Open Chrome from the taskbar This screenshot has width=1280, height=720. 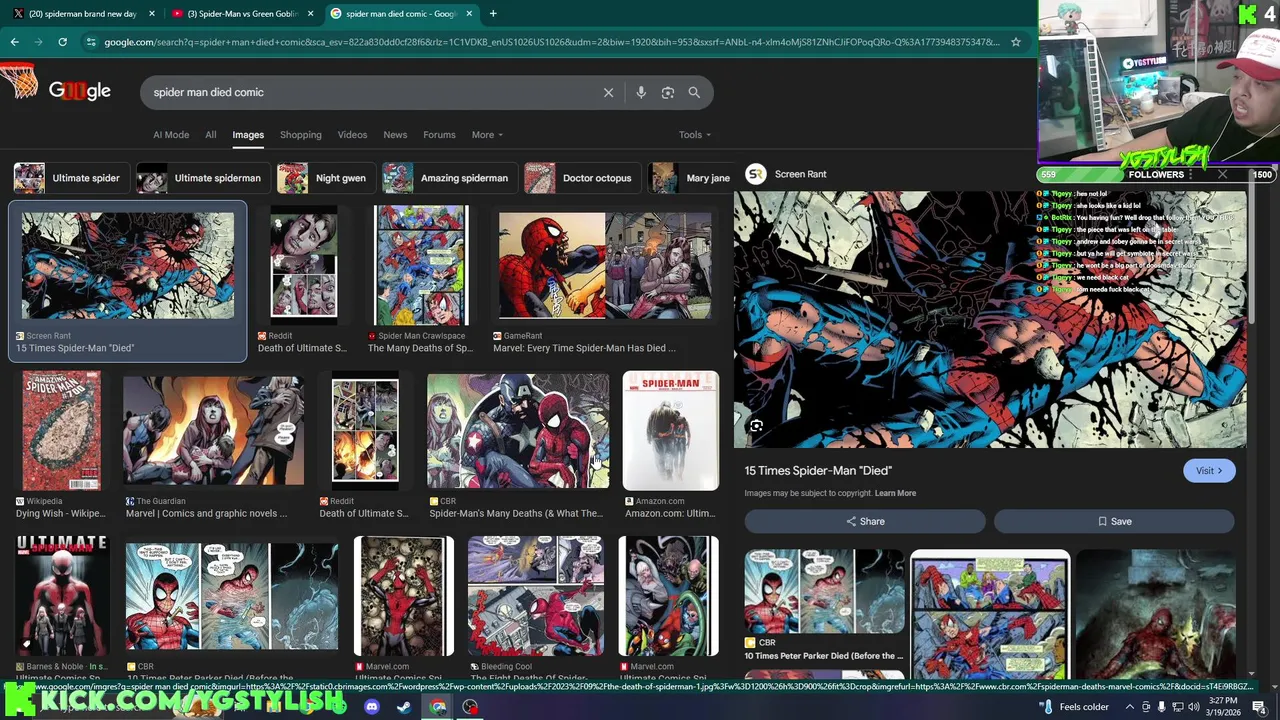click(438, 707)
